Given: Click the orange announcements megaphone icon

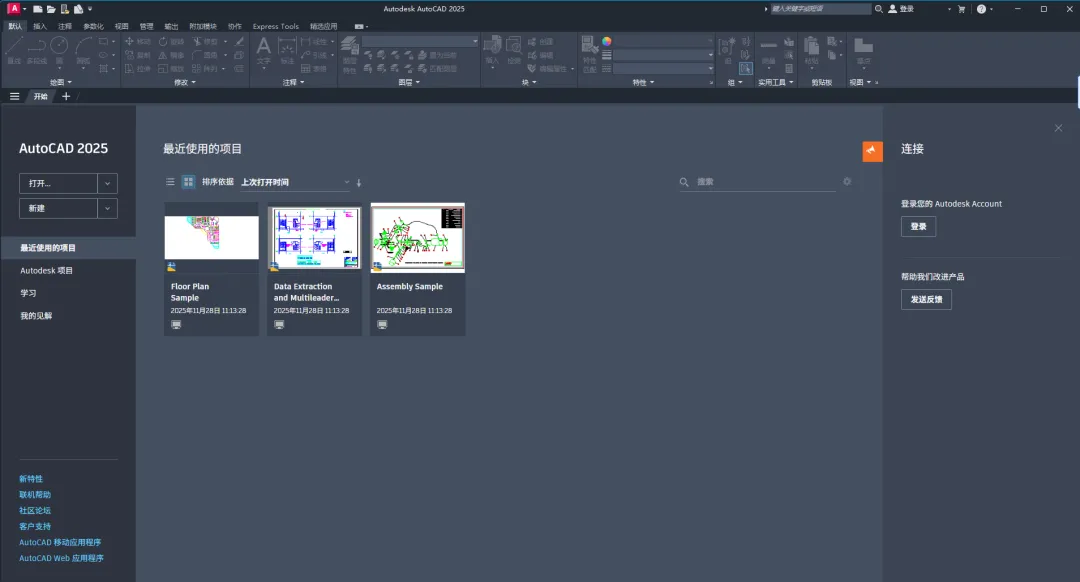Looking at the screenshot, I should click(x=872, y=151).
